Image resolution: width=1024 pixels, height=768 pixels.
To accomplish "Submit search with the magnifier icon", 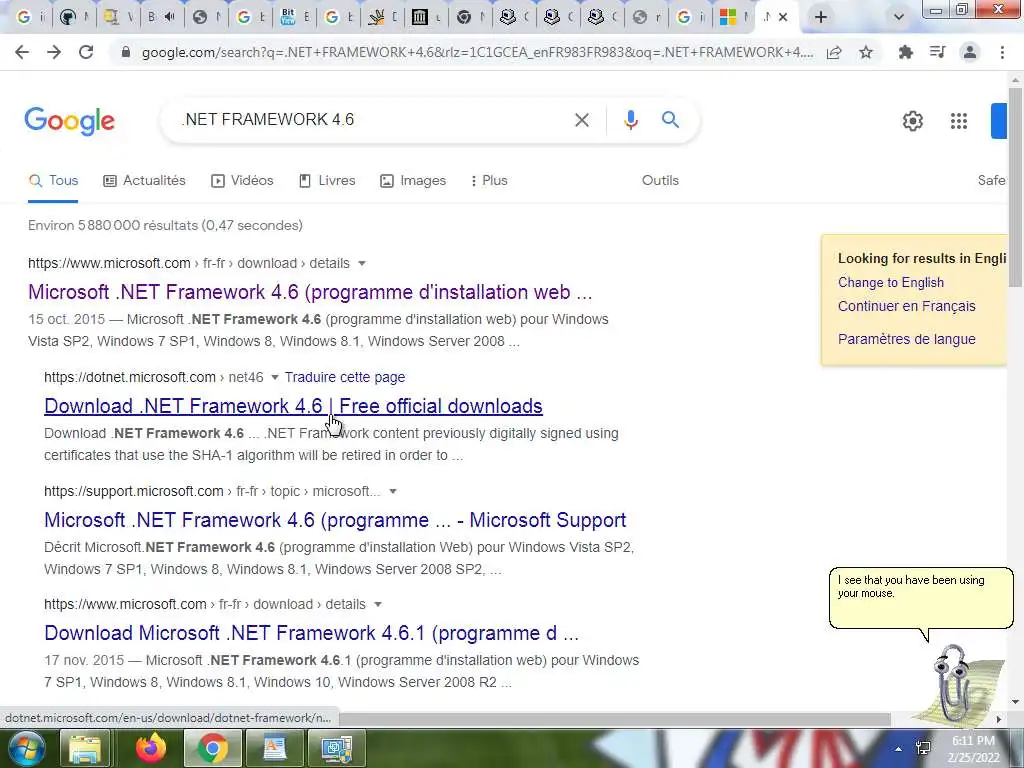I will pos(670,120).
